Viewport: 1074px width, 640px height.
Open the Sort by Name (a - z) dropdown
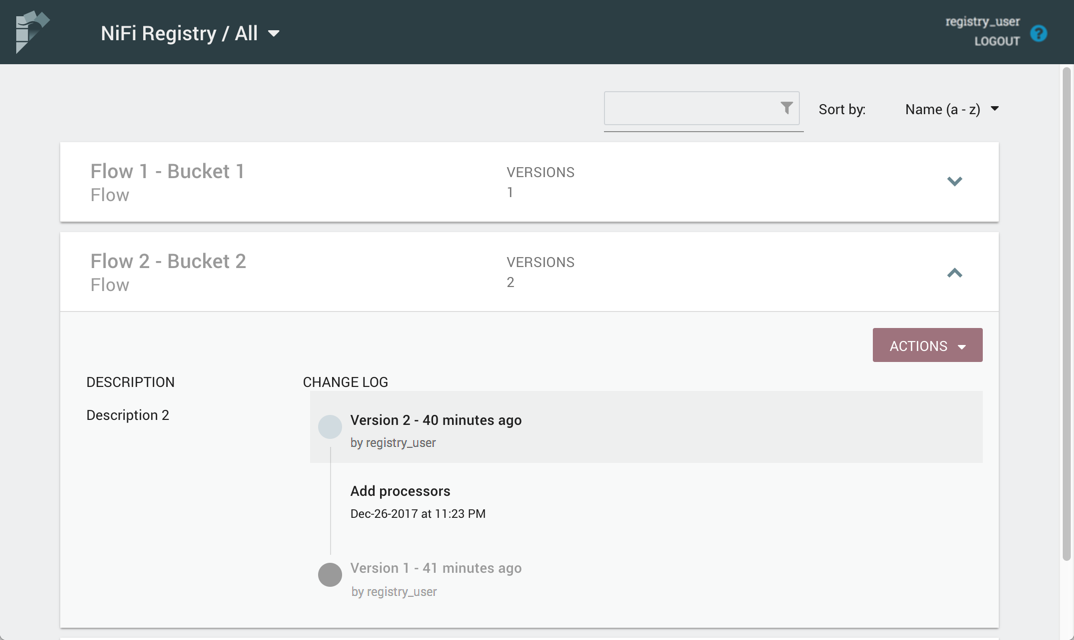tap(951, 109)
